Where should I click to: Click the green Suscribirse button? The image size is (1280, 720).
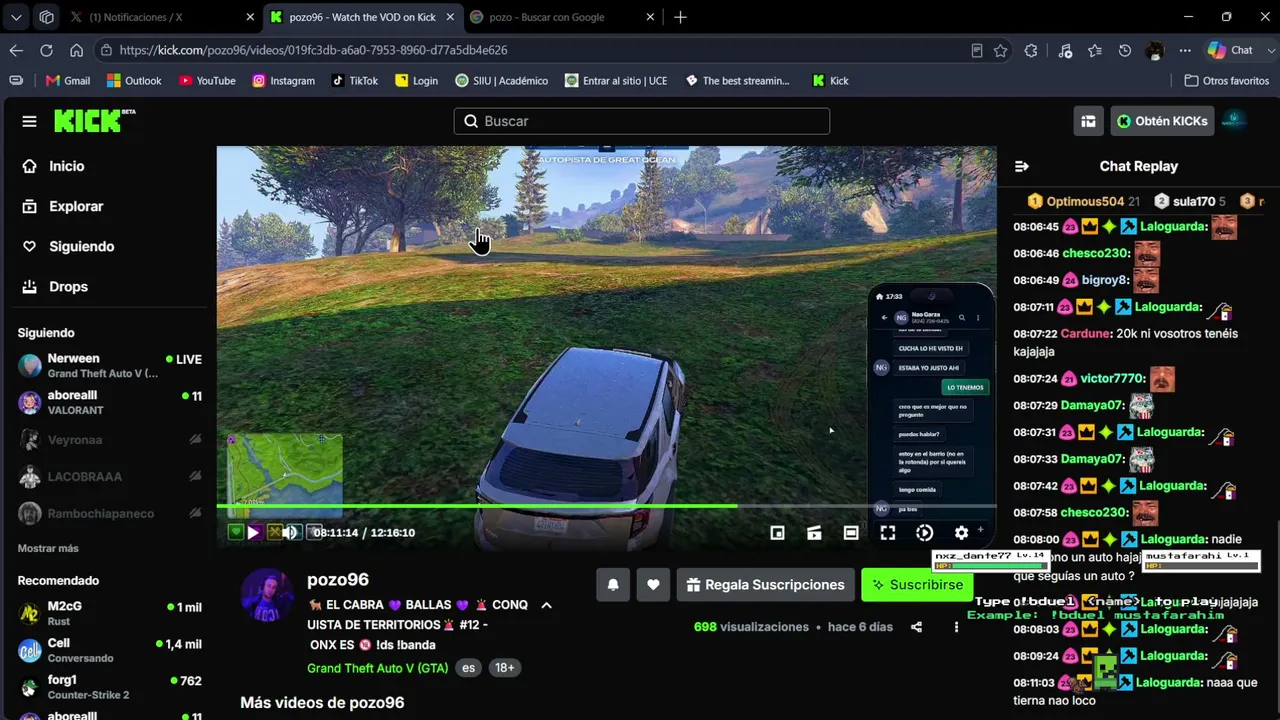pyautogui.click(x=917, y=585)
